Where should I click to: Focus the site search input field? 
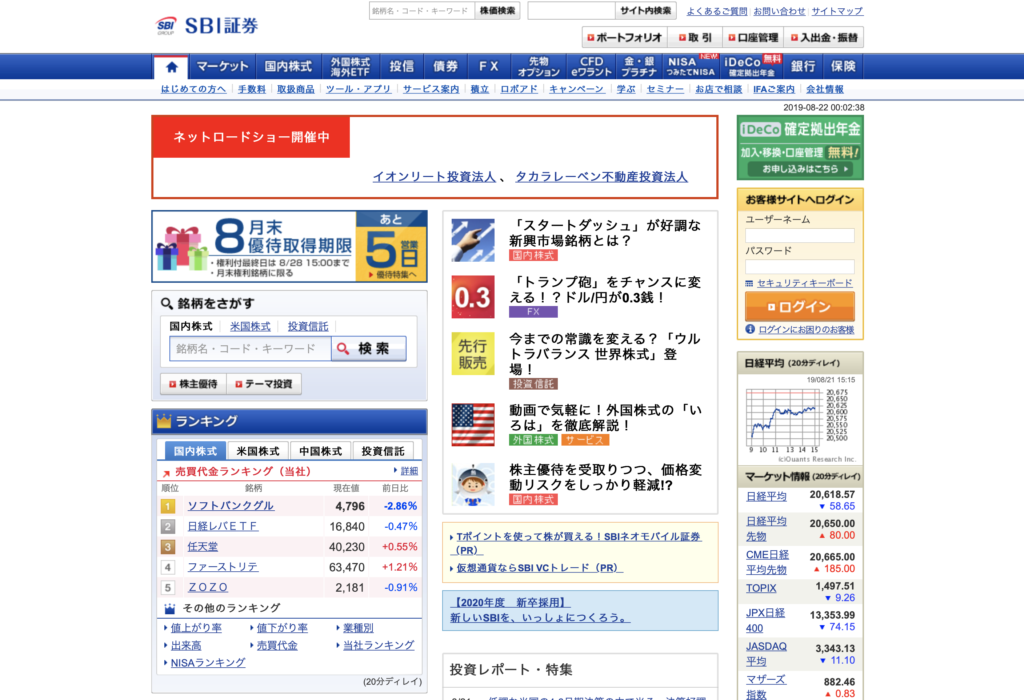click(571, 11)
